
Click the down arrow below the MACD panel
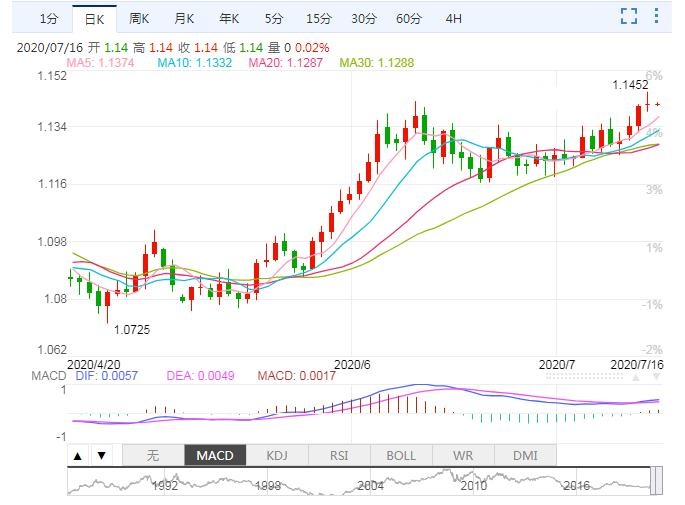tap(101, 456)
